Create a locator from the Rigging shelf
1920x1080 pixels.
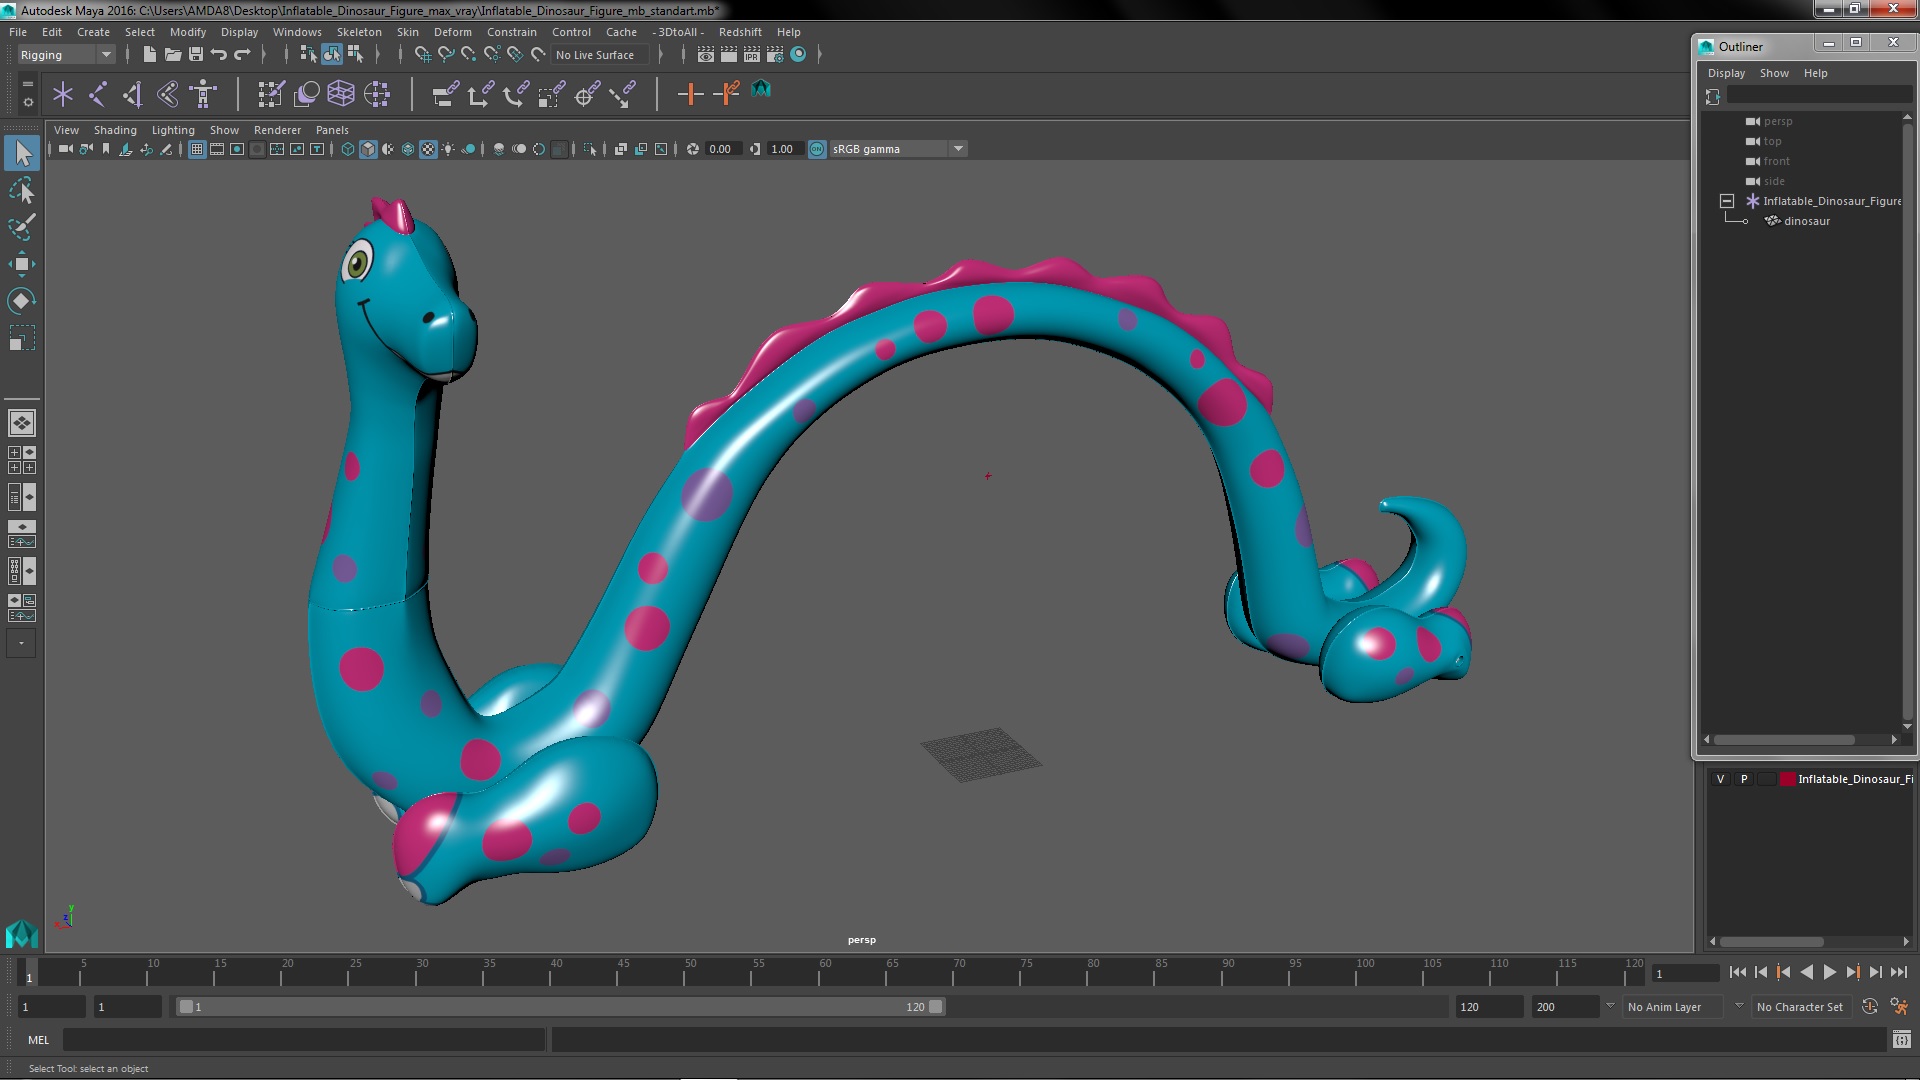63,95
